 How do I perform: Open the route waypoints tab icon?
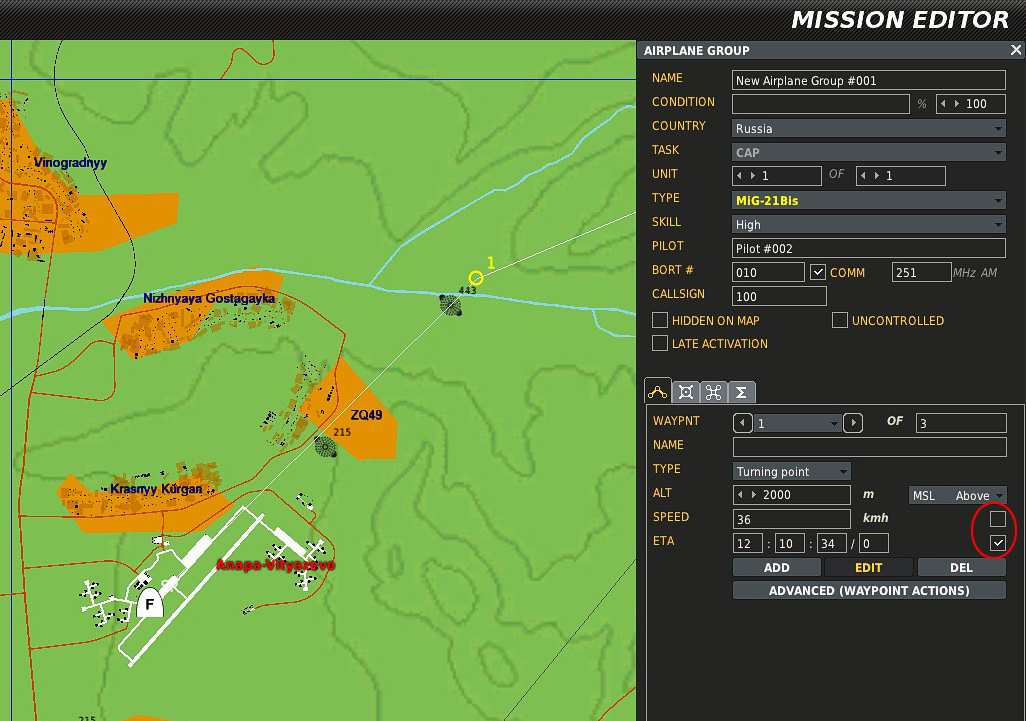click(x=658, y=391)
